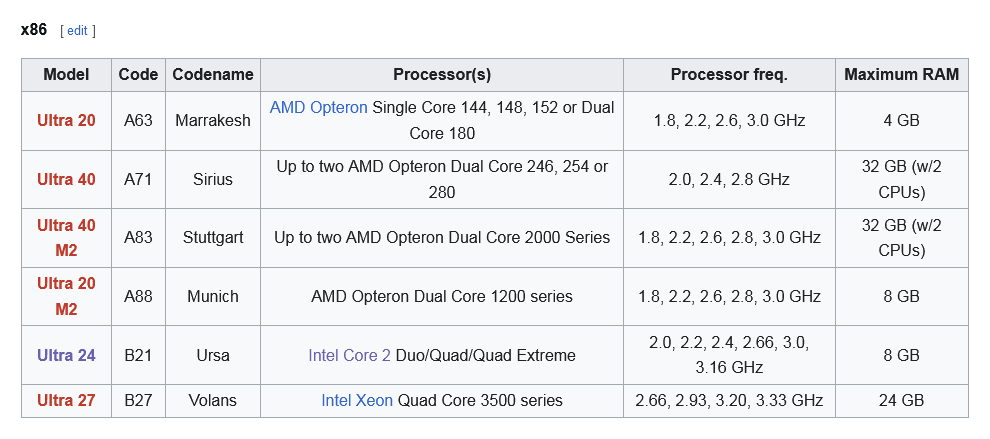Click the Processor(s) column header
This screenshot has height=439, width=990.
tap(442, 75)
